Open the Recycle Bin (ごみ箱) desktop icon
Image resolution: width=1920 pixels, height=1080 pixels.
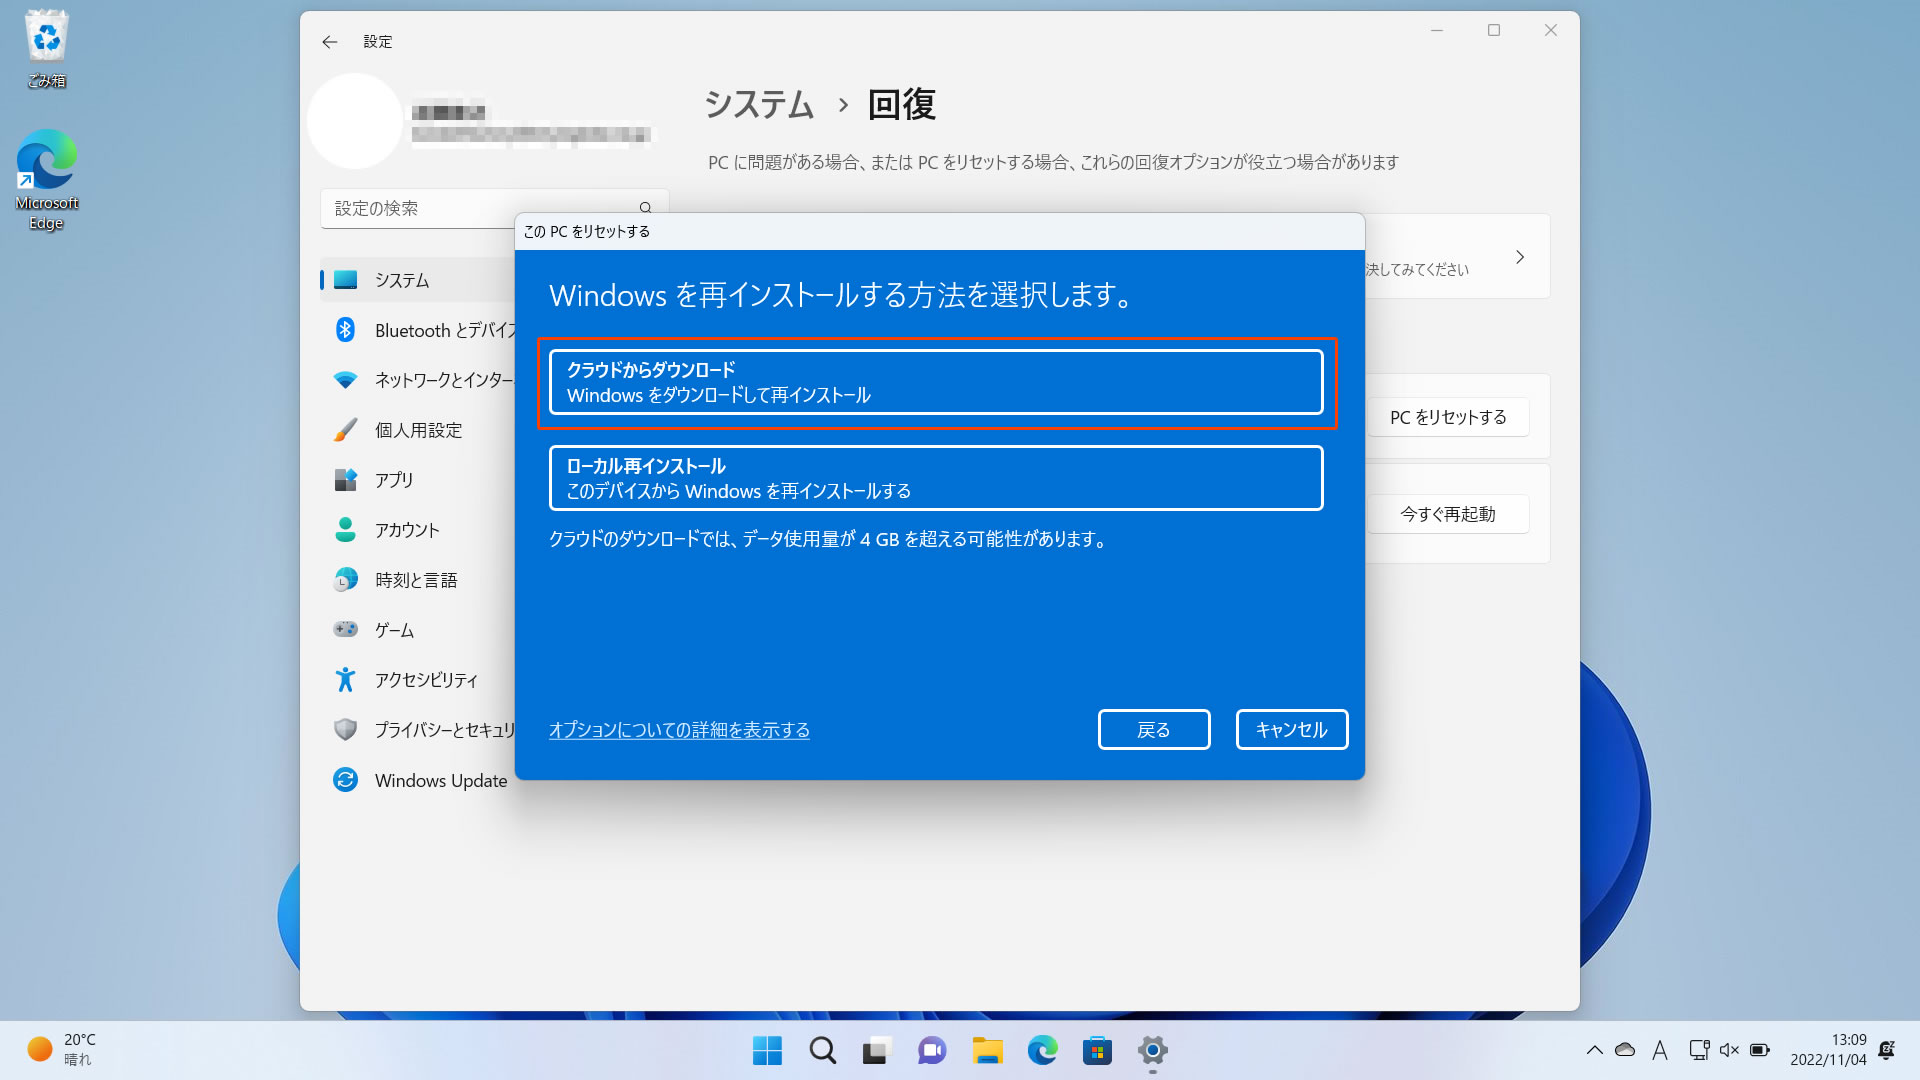tap(46, 49)
